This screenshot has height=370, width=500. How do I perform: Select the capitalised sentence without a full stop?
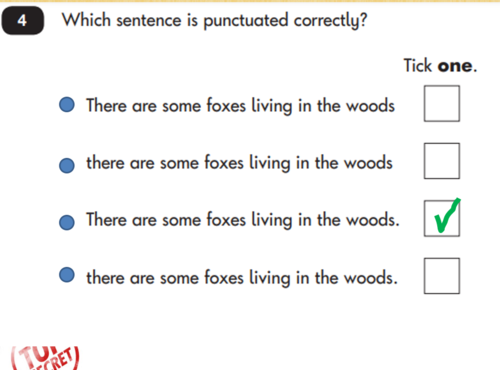pos(240,106)
